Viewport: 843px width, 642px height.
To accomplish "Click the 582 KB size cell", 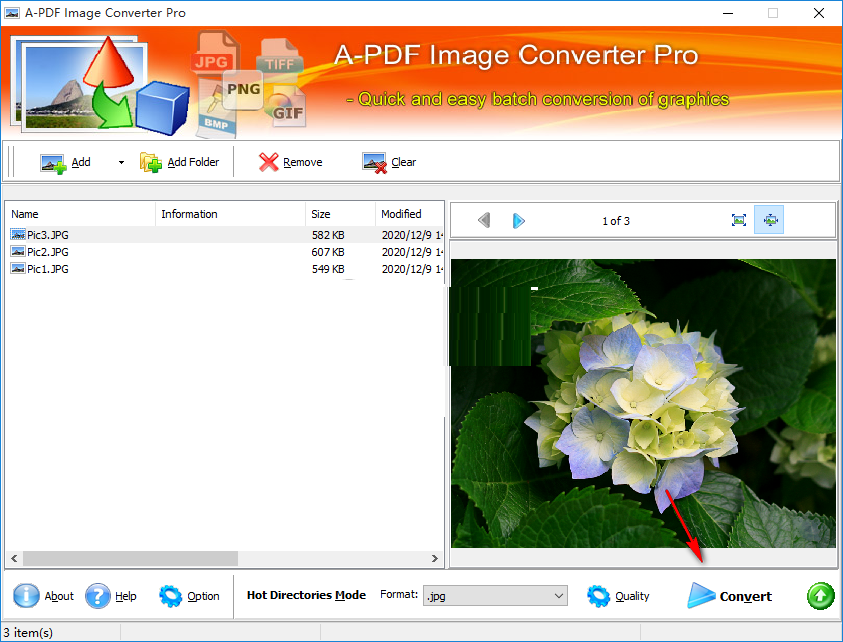I will [x=328, y=235].
